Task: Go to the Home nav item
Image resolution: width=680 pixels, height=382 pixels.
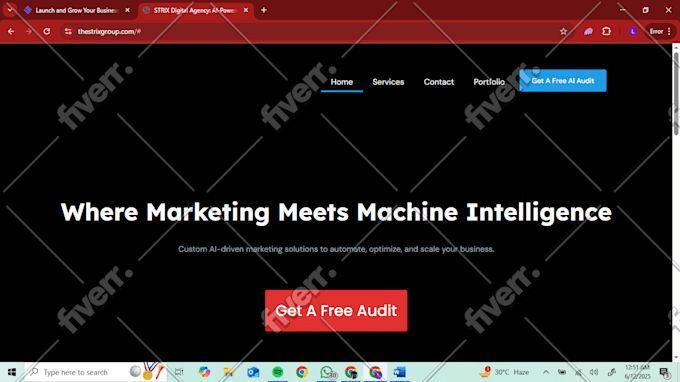Action: [x=342, y=82]
